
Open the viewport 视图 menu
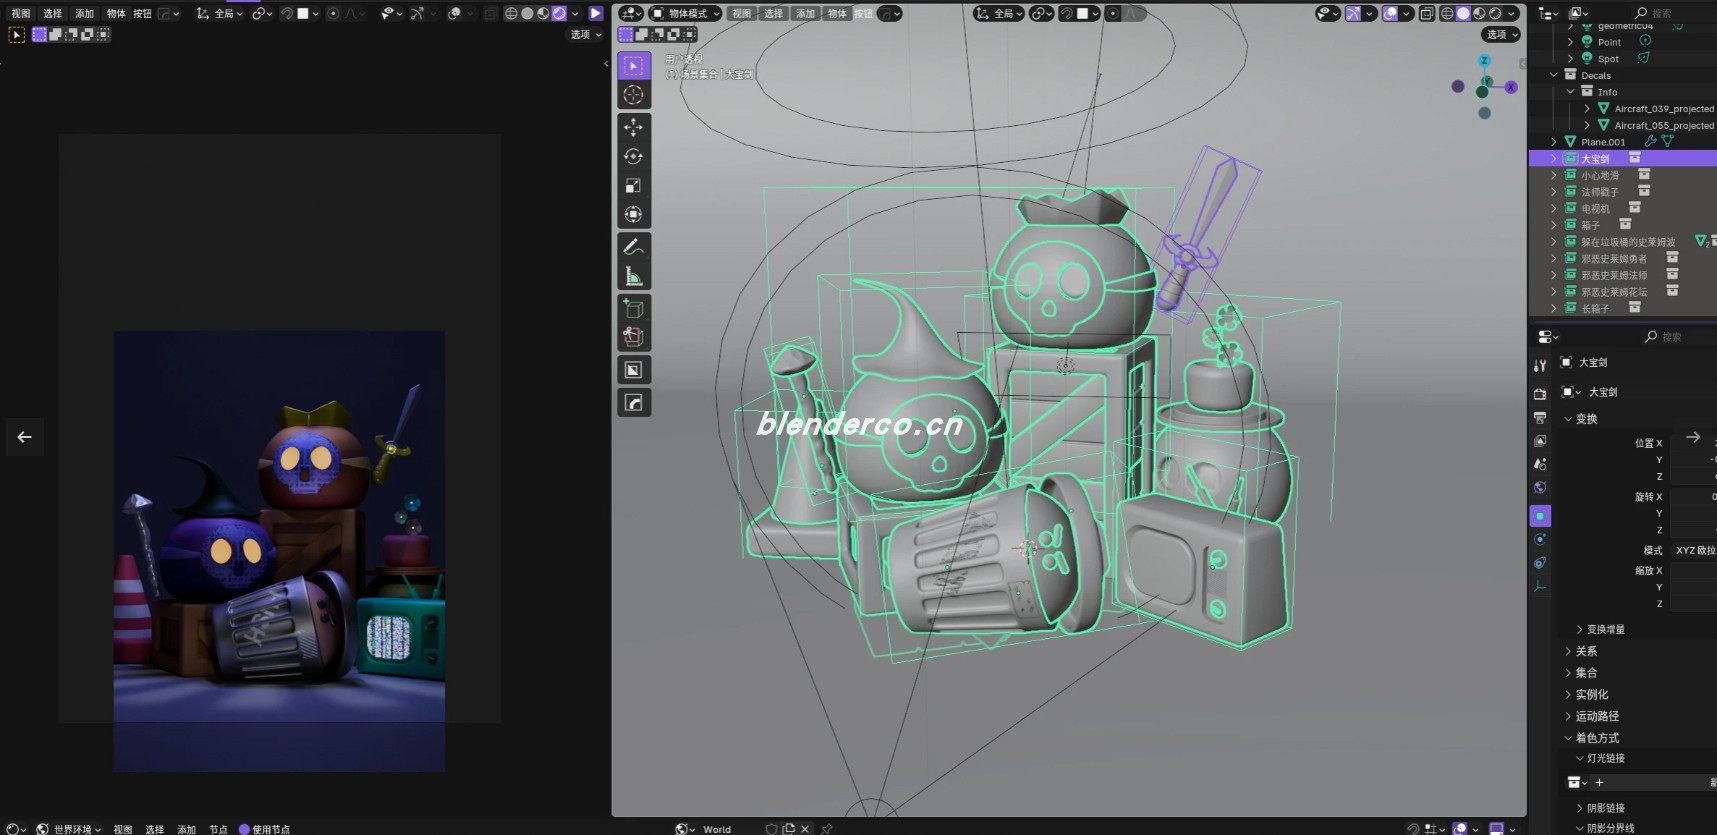click(x=741, y=13)
